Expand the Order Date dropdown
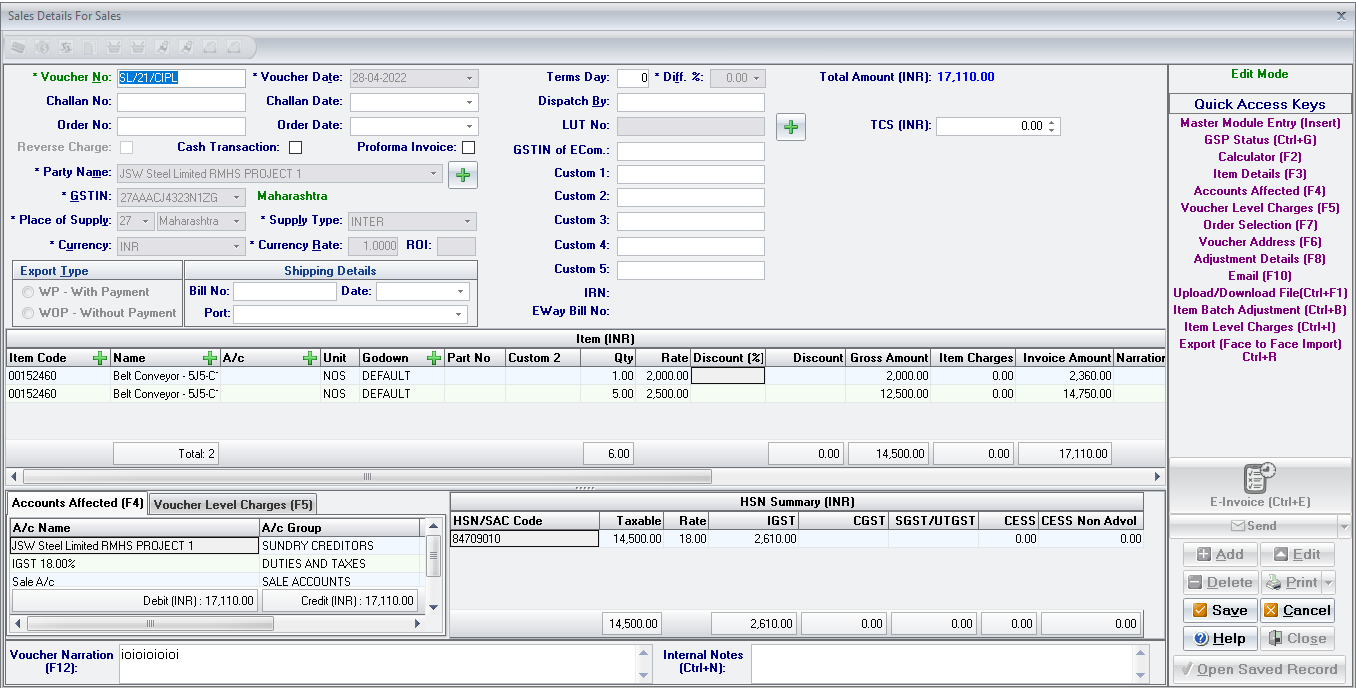 pyautogui.click(x=469, y=127)
